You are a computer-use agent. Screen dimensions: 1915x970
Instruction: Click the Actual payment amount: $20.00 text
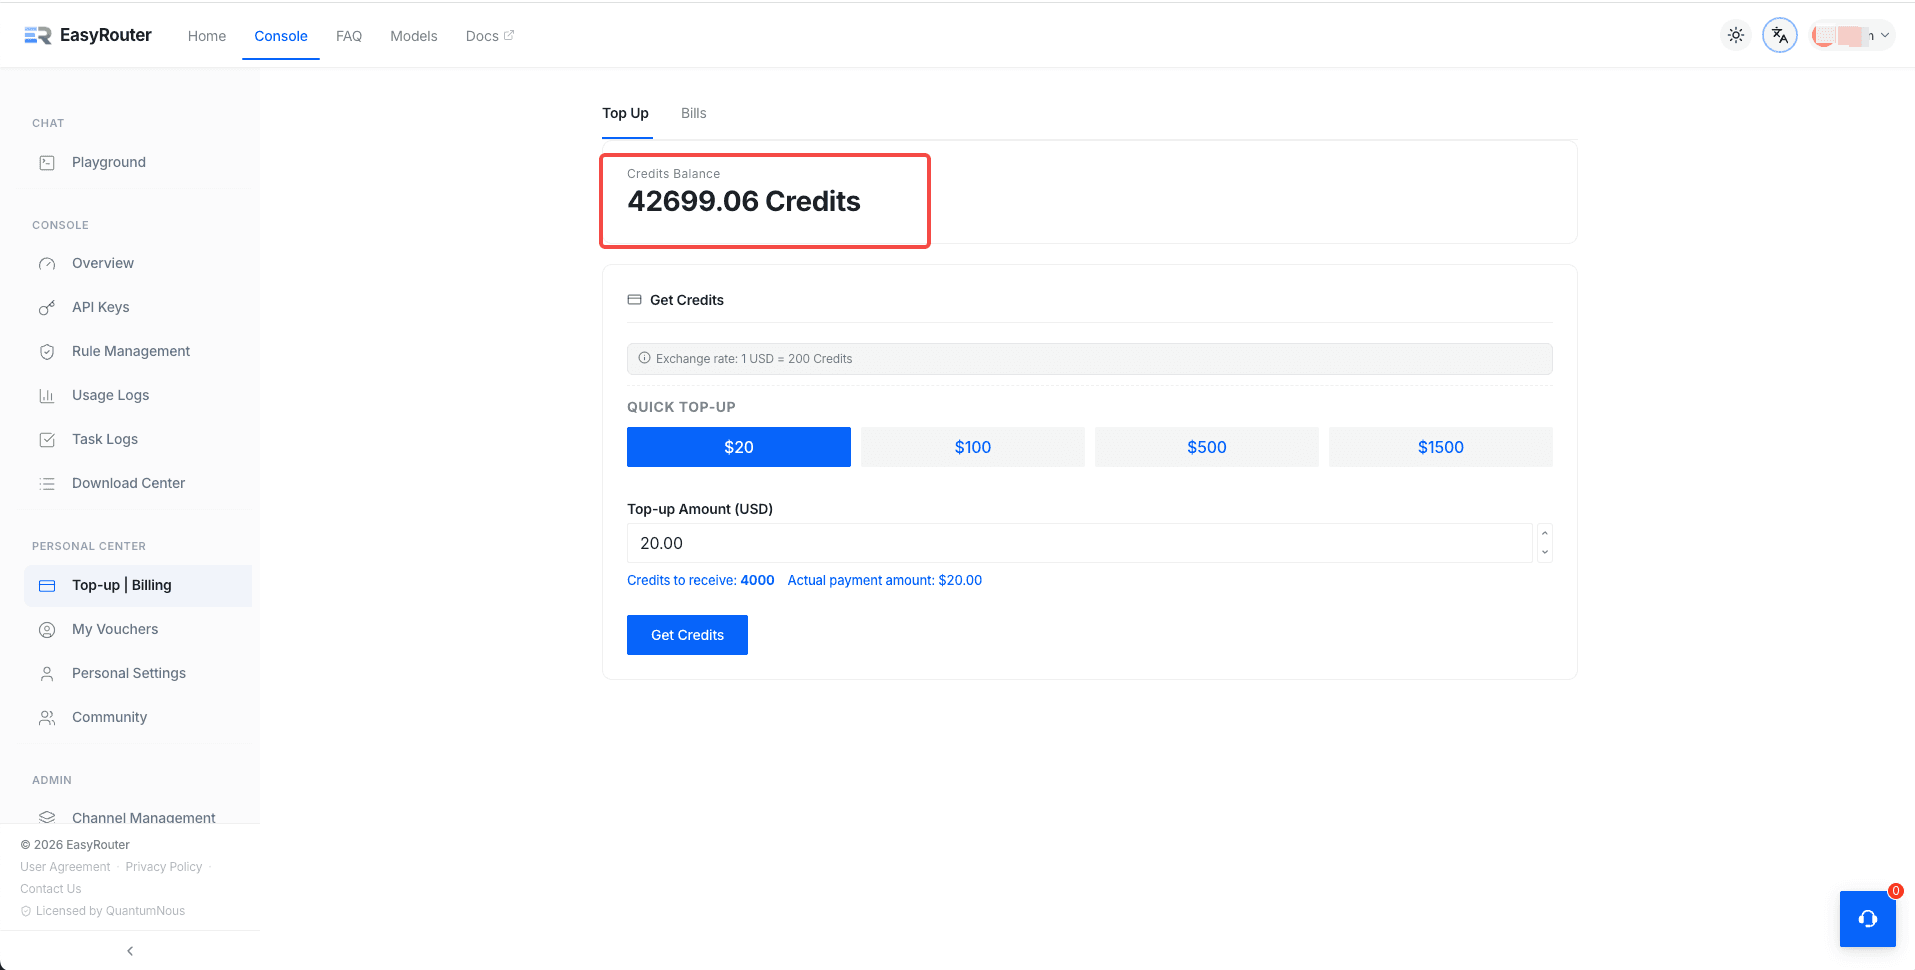tap(885, 580)
